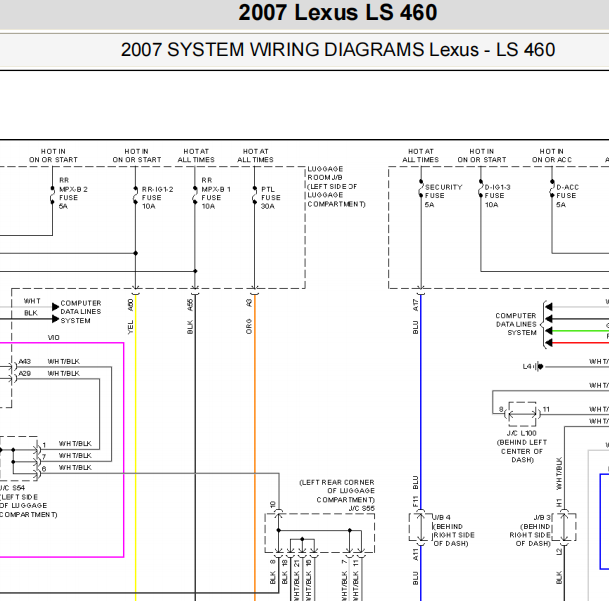
Task: Click the "L4" ground point label
Action: (x=527, y=366)
